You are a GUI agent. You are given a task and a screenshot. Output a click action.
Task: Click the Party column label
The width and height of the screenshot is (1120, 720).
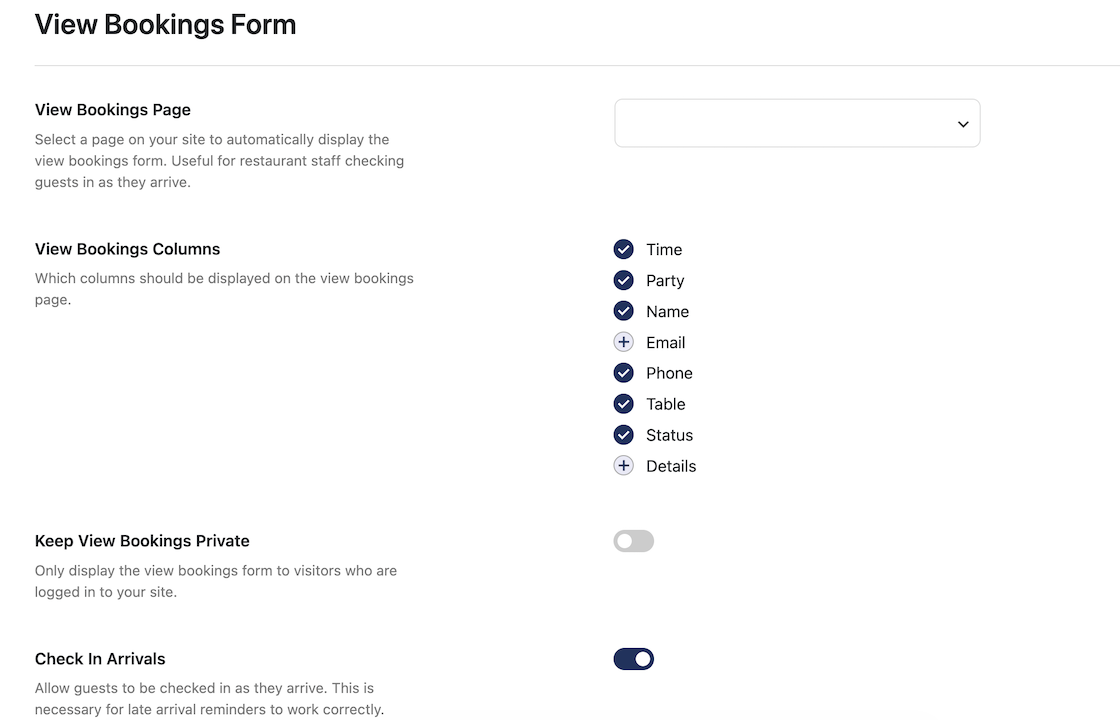tap(665, 281)
